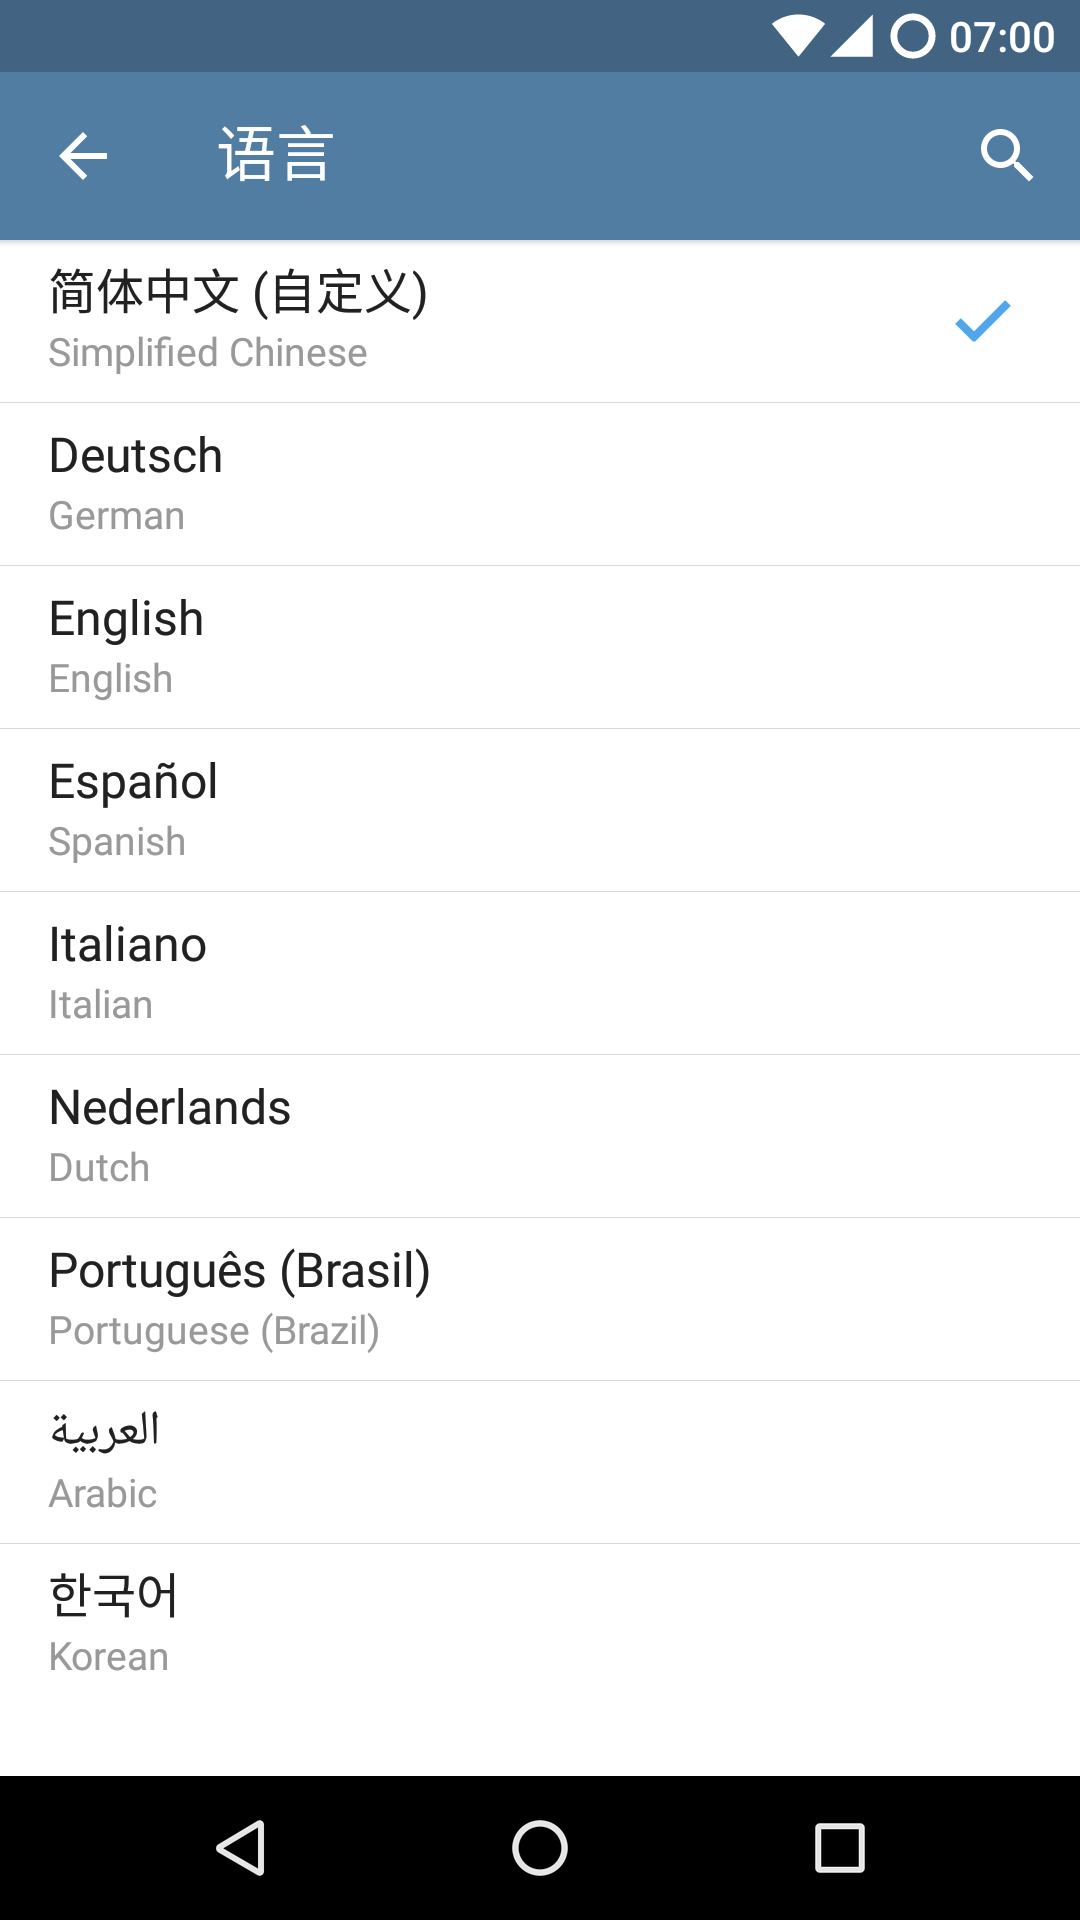Open the search magnifier icon
Image resolution: width=1080 pixels, height=1920 pixels.
coord(1006,156)
